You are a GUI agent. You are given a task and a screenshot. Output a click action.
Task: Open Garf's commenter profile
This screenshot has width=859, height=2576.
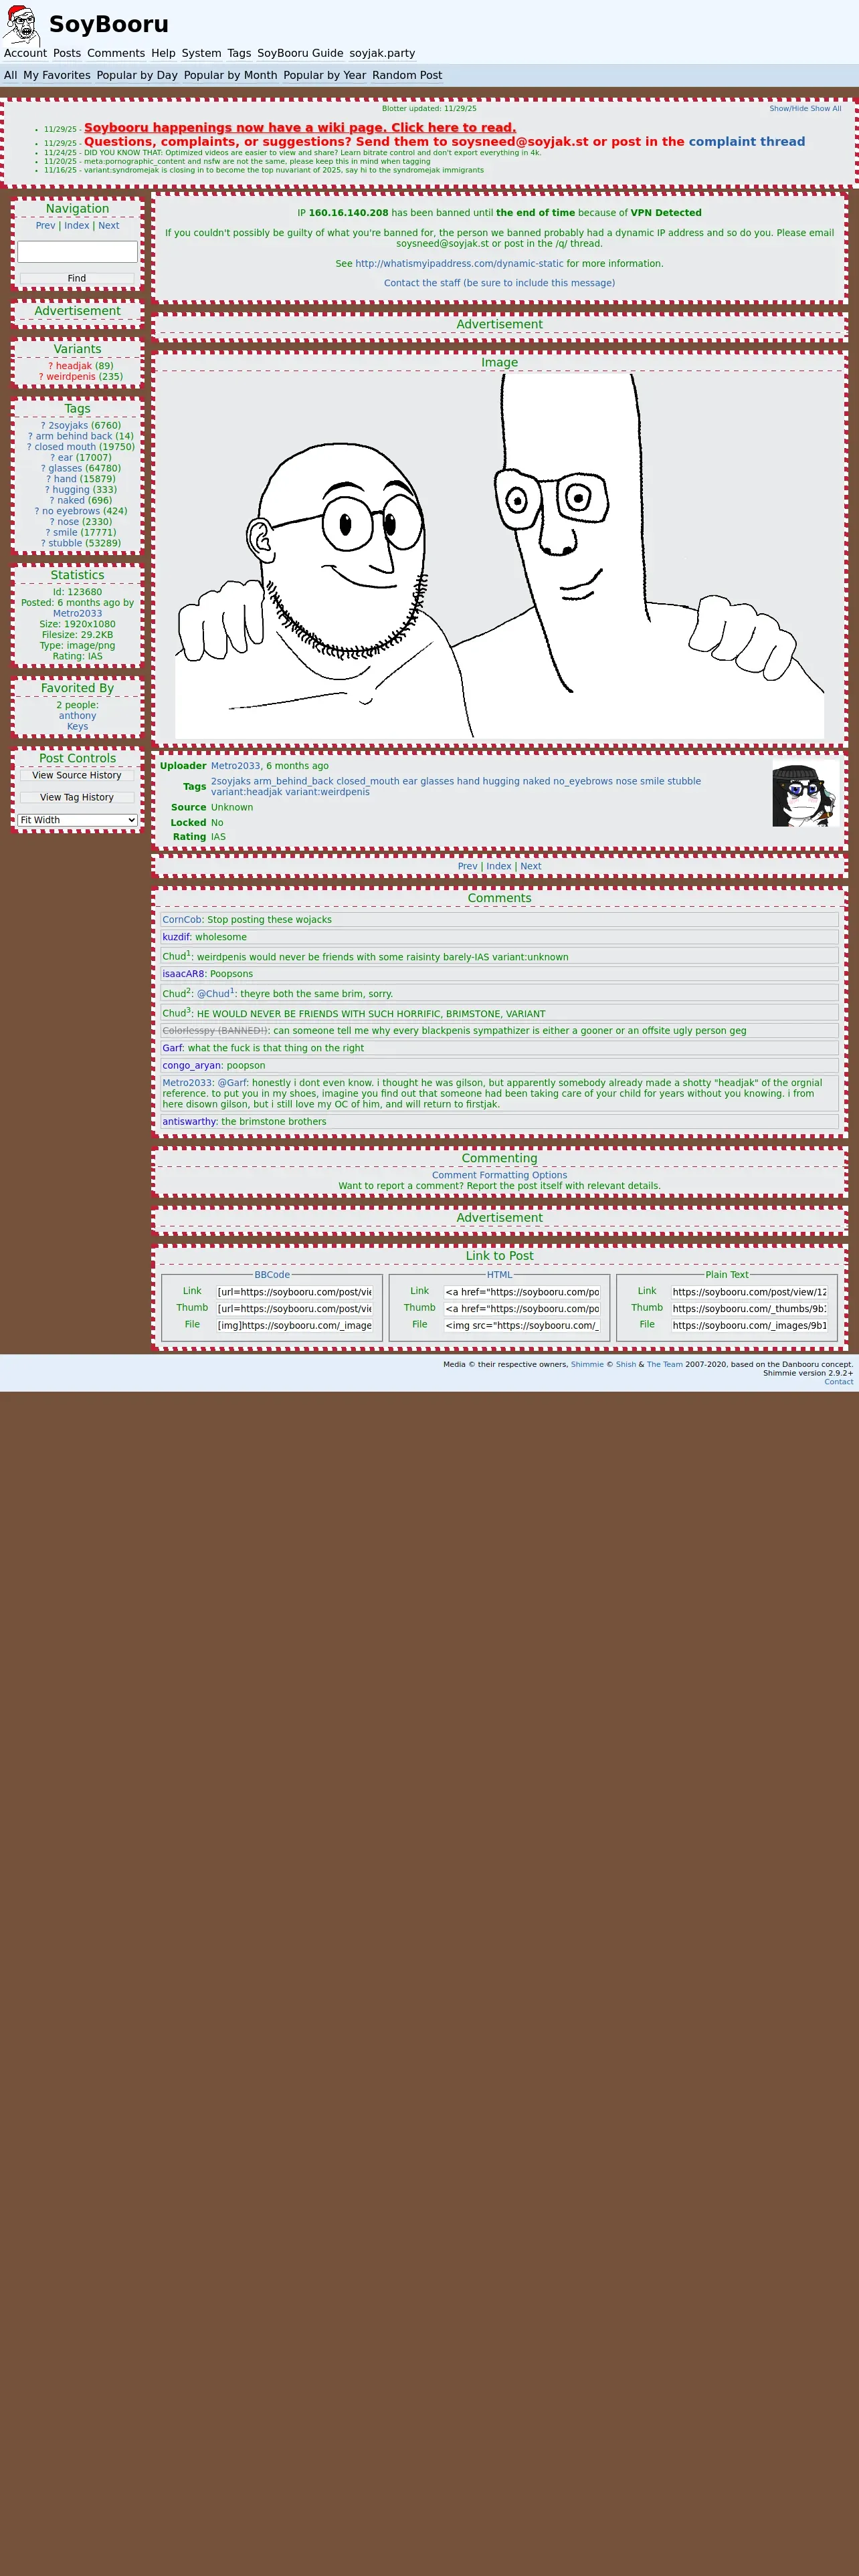(172, 1048)
